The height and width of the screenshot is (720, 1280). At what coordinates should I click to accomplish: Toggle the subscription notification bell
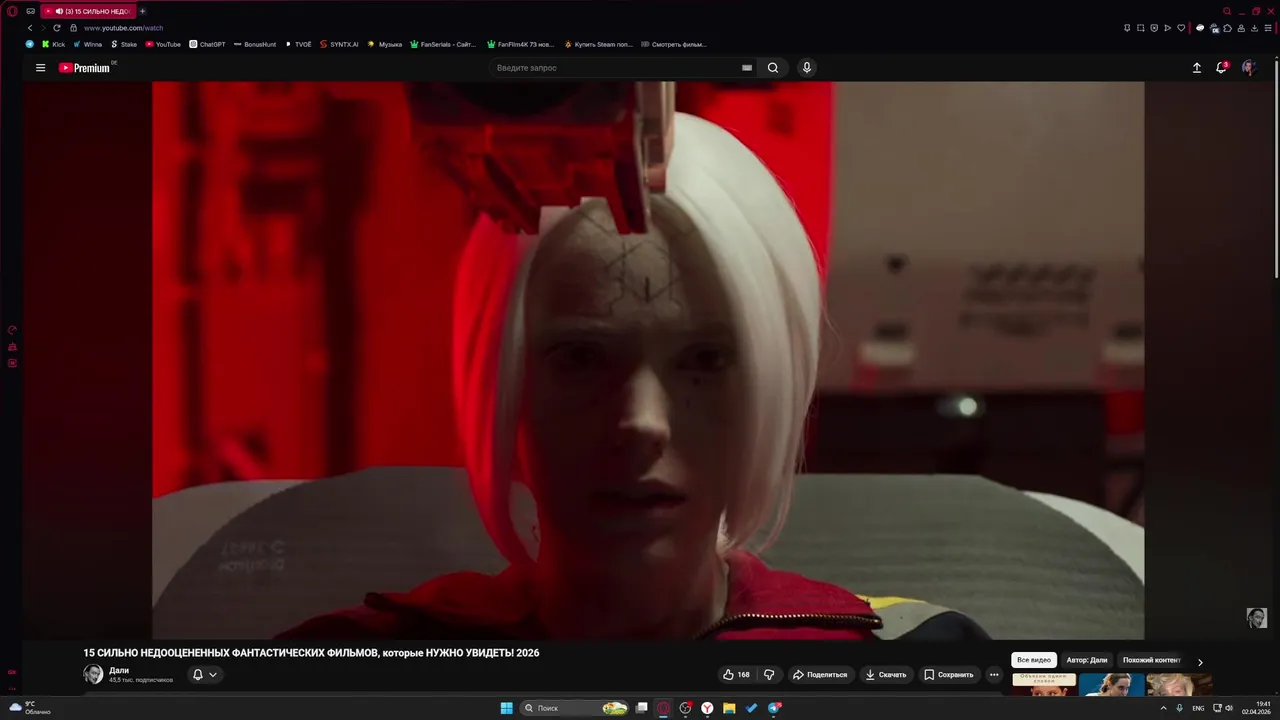(x=204, y=675)
